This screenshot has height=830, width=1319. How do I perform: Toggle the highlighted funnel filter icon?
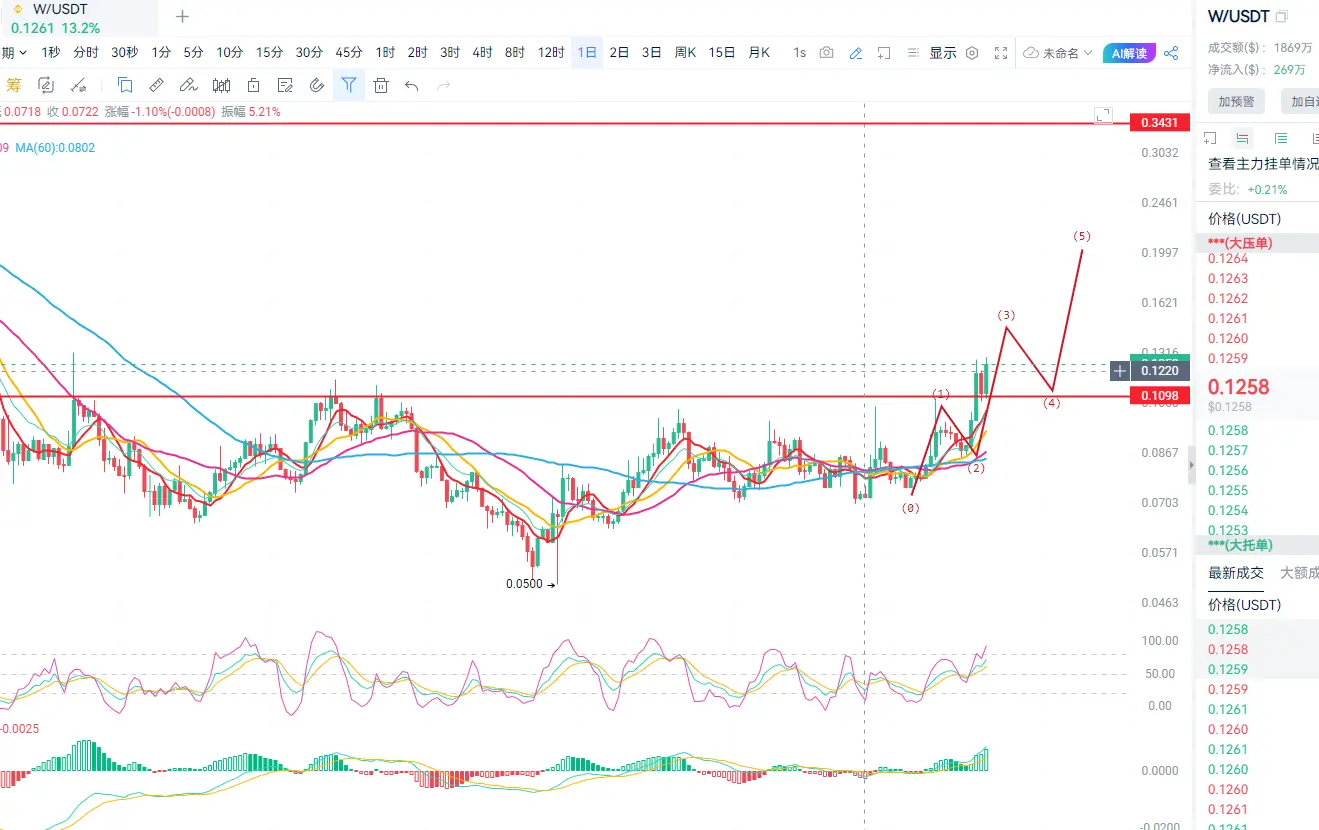pos(349,85)
